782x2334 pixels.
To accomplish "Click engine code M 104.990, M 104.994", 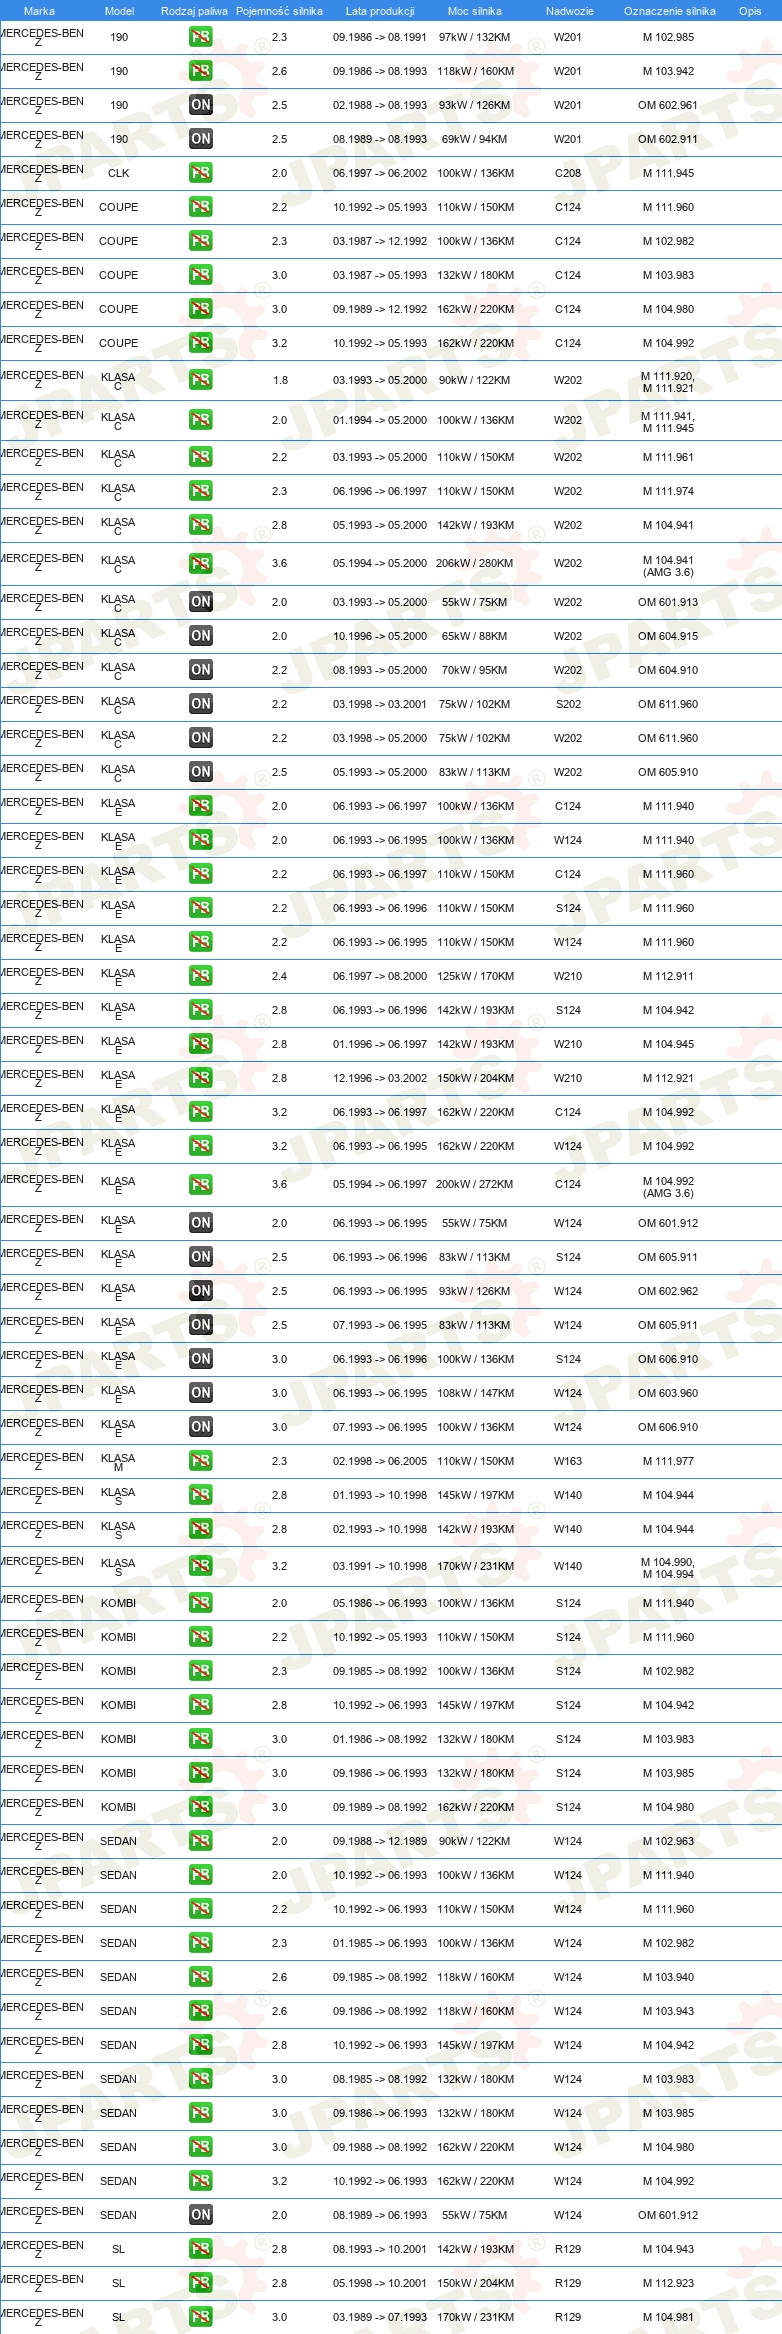I will point(668,1568).
